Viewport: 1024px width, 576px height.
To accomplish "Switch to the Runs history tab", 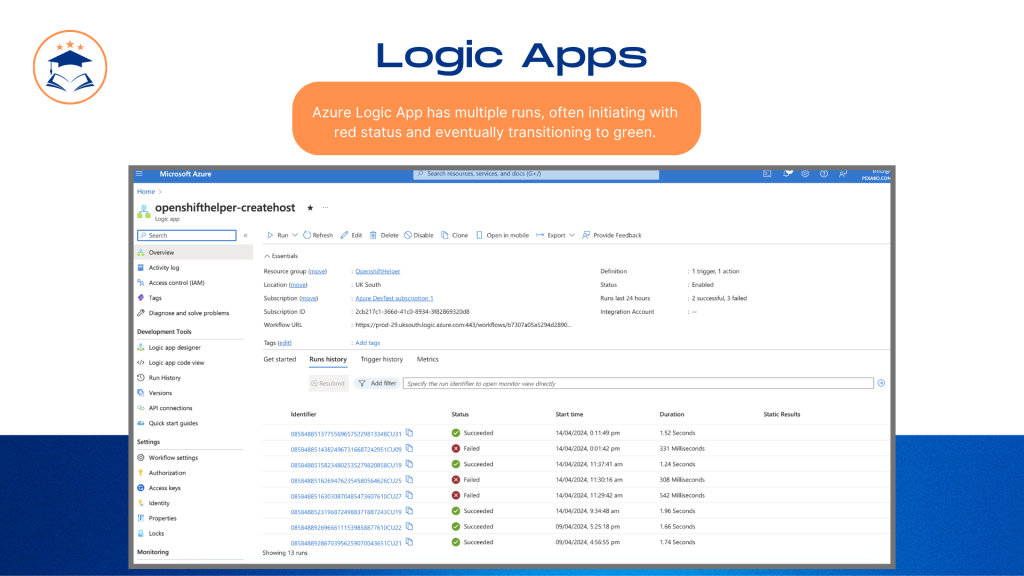I will (328, 359).
